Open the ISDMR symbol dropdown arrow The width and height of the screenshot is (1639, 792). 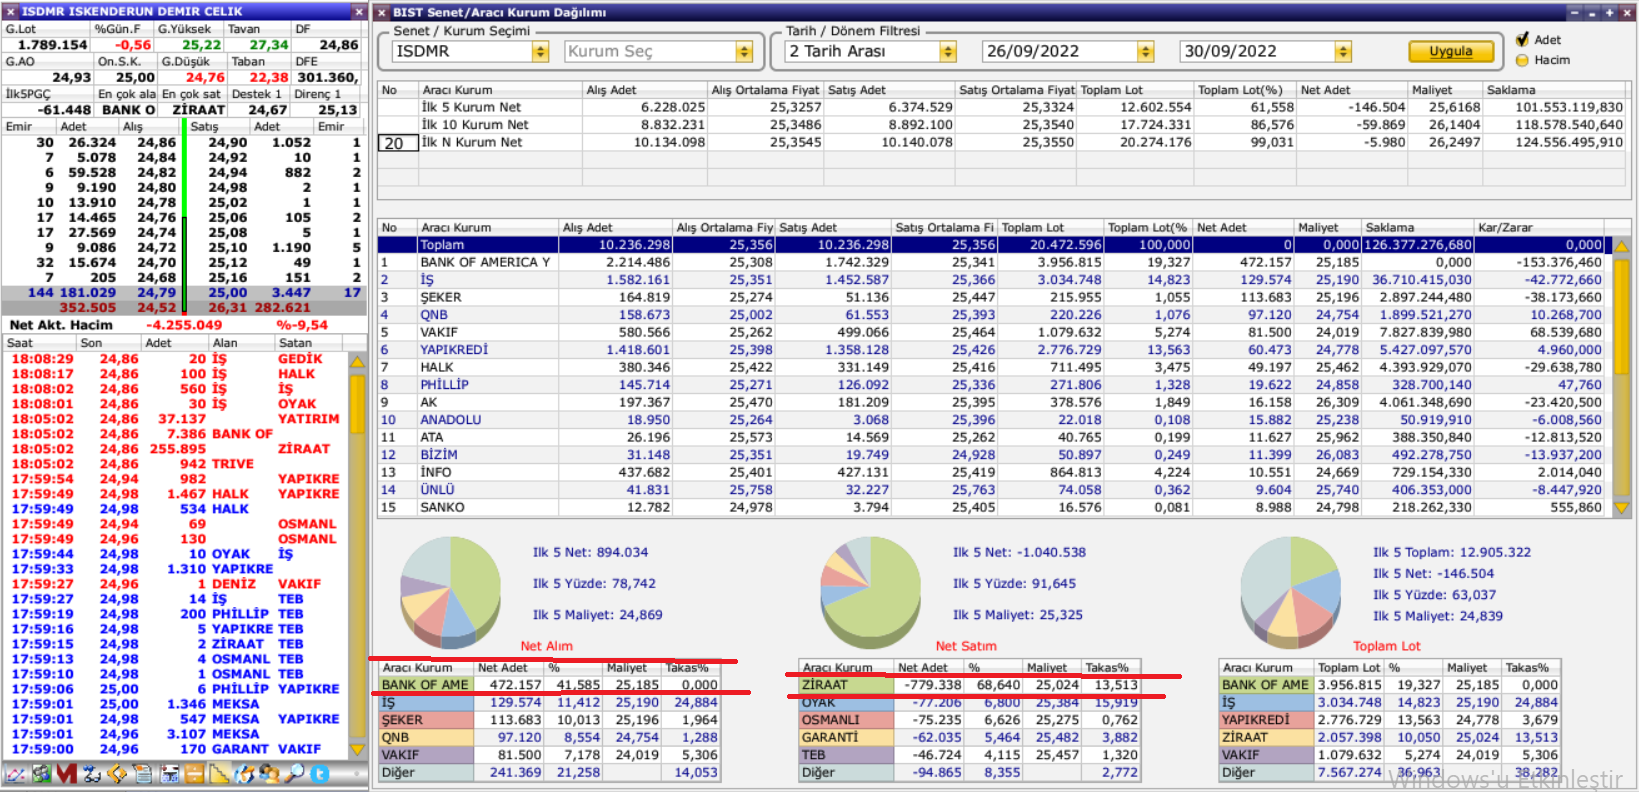(541, 51)
